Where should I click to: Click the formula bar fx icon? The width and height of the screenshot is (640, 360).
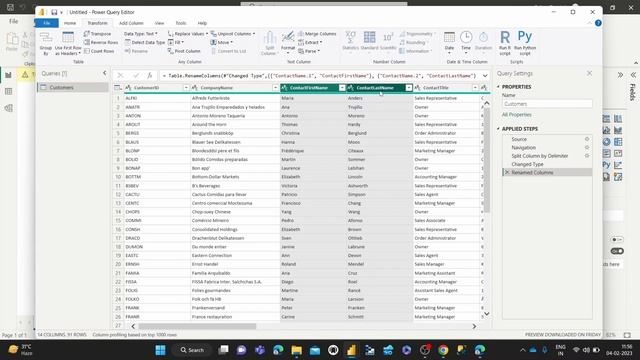click(x=150, y=76)
